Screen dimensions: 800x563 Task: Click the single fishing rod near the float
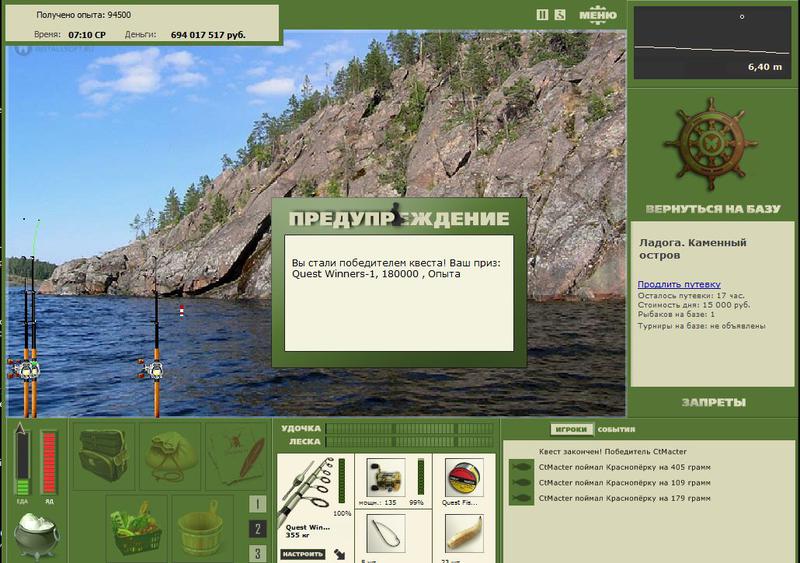pos(155,339)
